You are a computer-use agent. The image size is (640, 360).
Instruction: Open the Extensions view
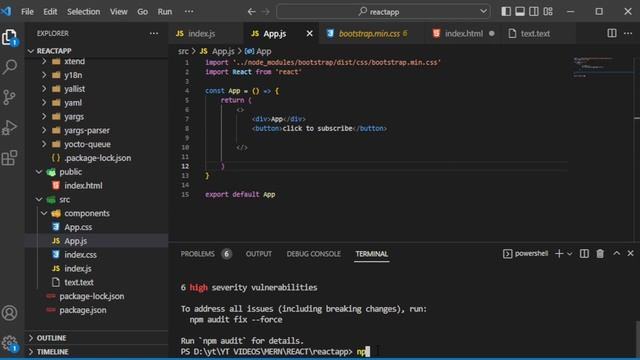point(9,158)
